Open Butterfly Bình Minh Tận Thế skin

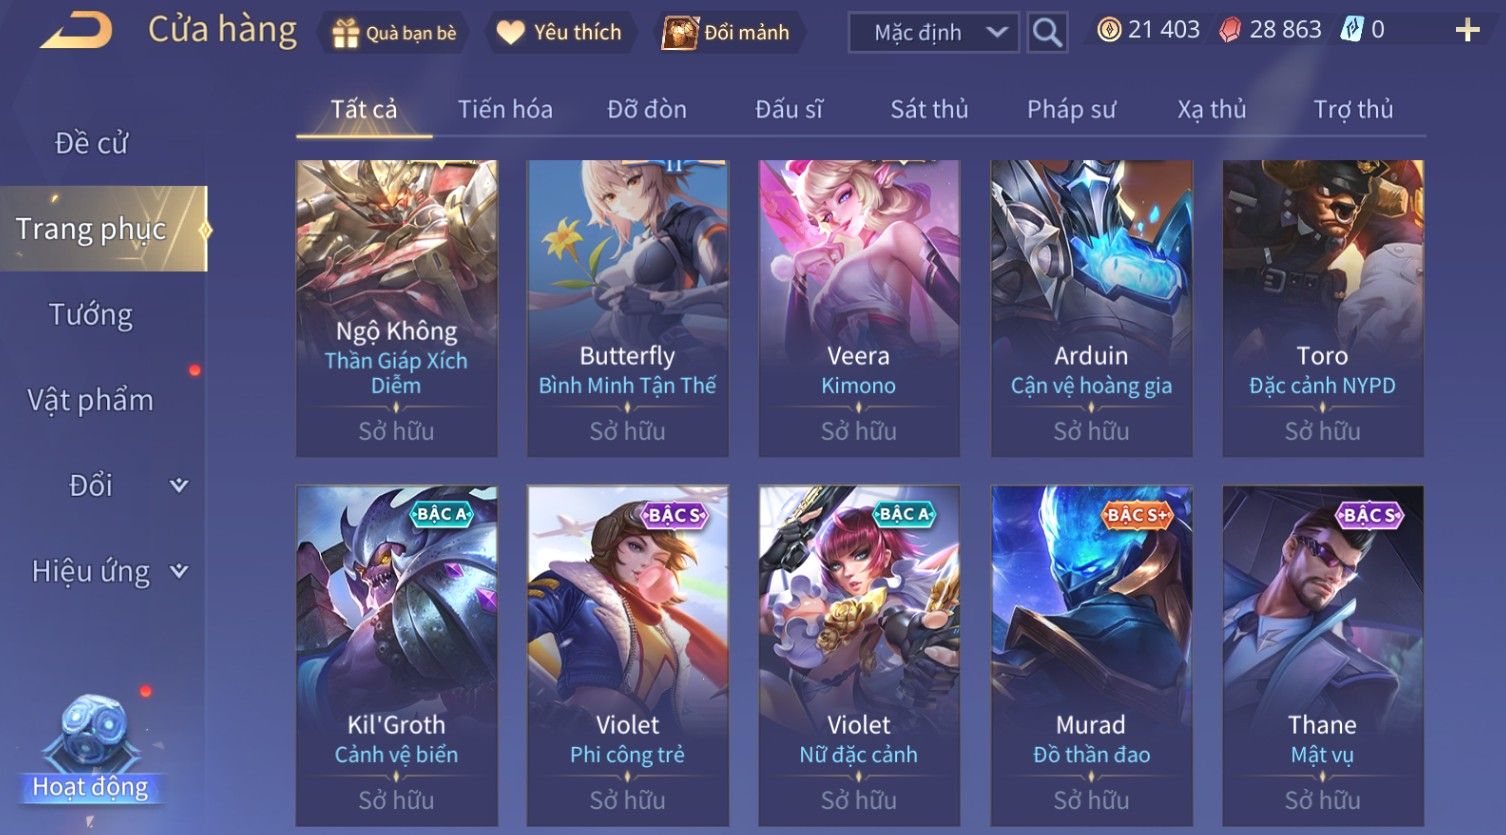(628, 308)
